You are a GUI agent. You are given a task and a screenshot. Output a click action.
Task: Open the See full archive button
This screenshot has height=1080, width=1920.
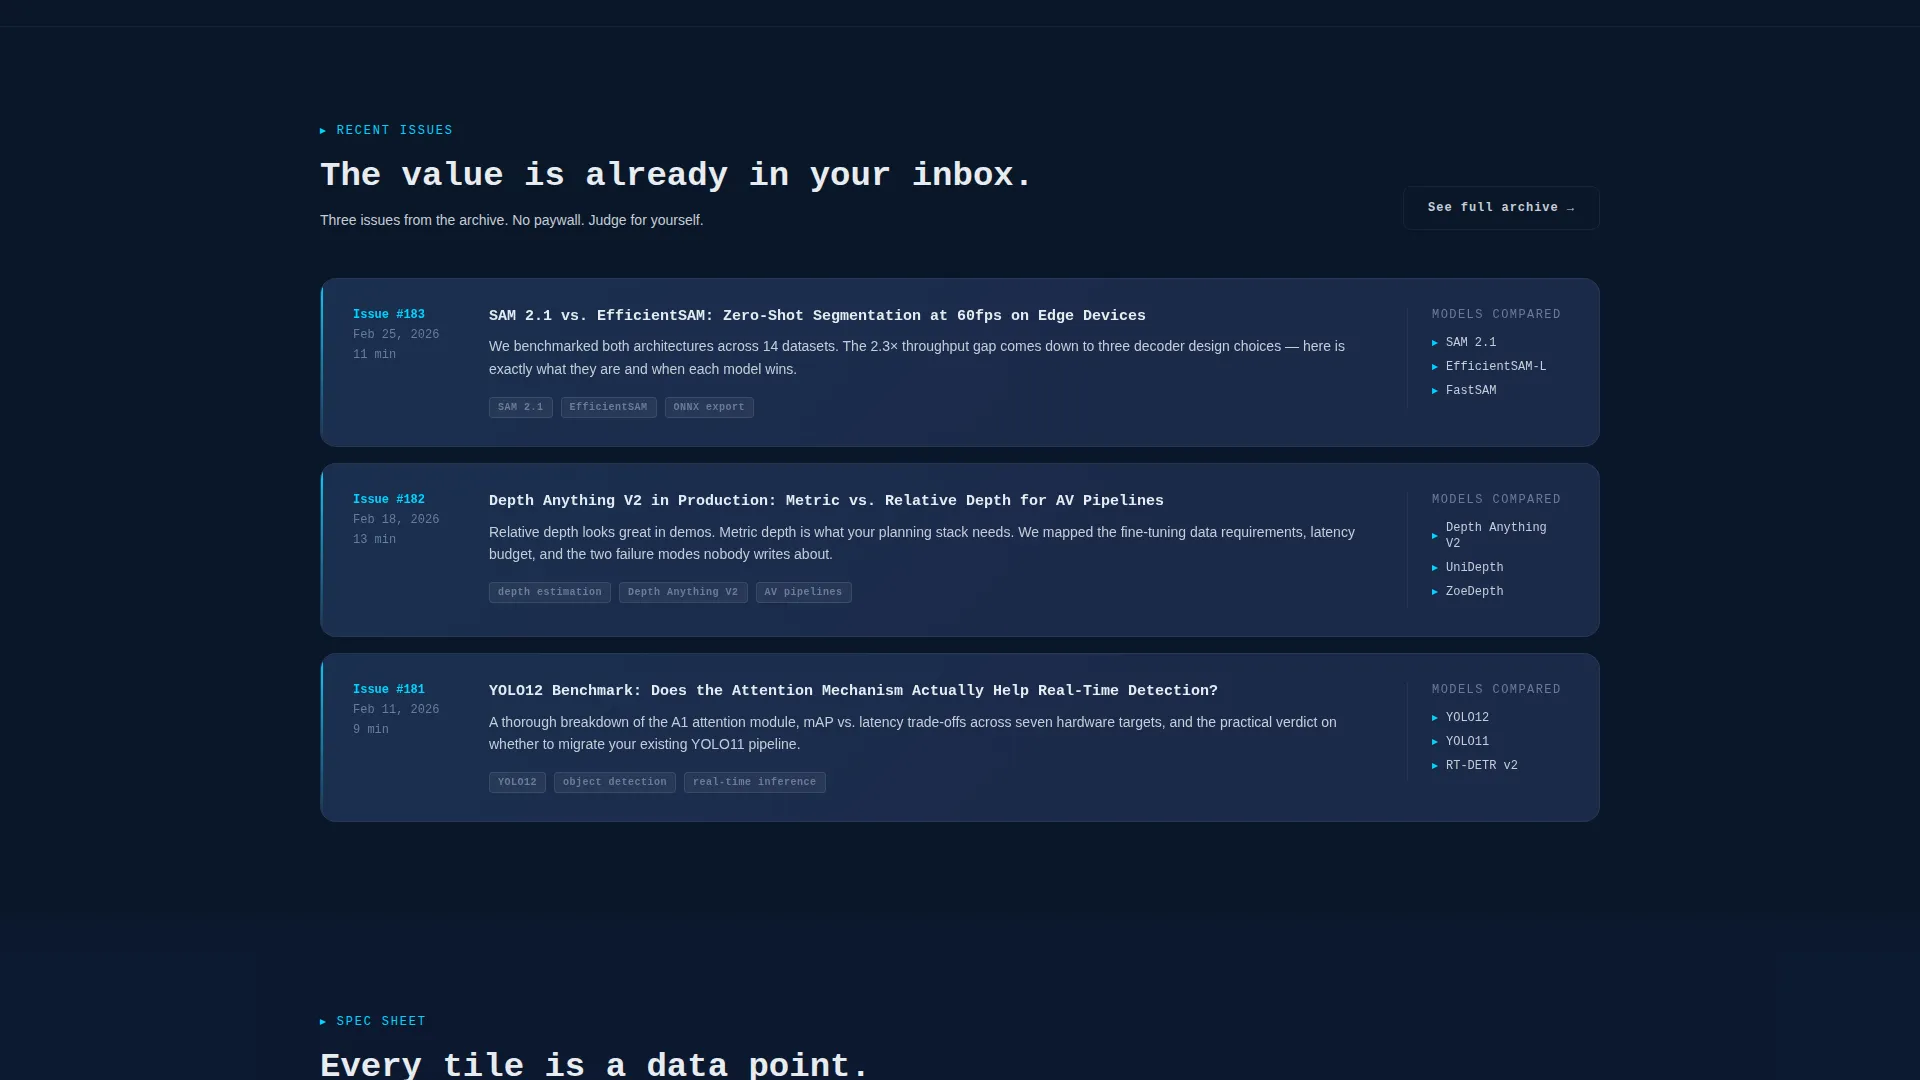pos(1500,208)
